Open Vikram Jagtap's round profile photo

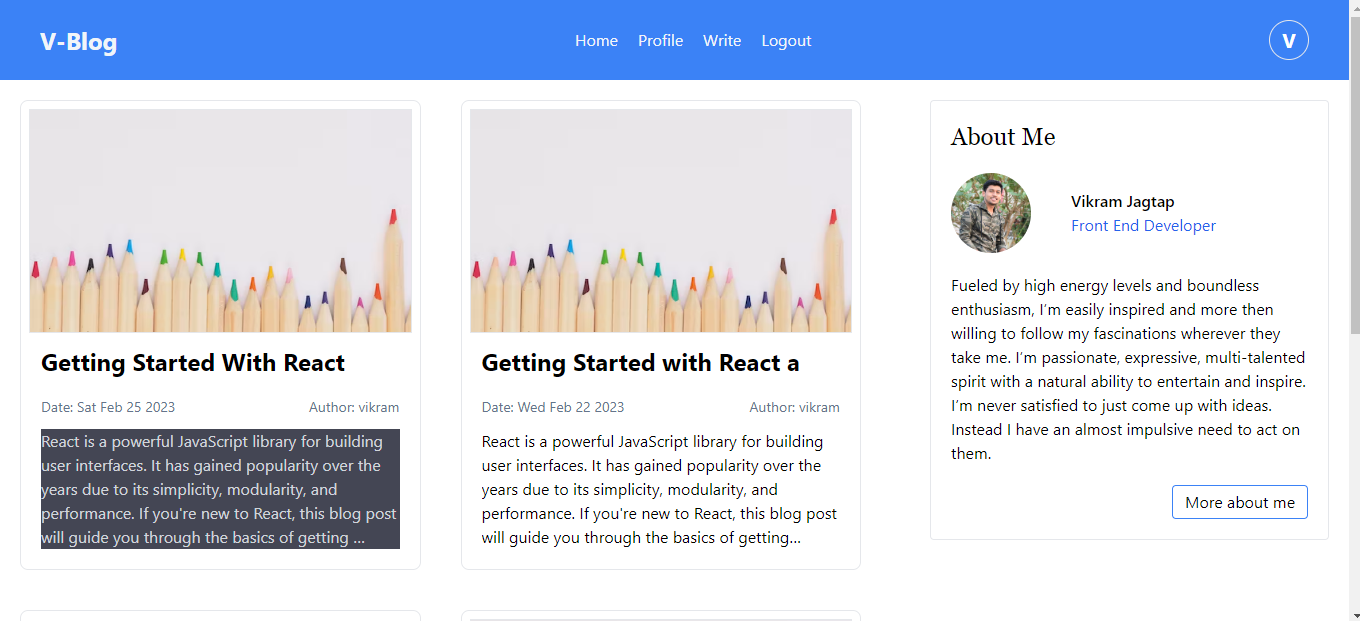point(990,213)
